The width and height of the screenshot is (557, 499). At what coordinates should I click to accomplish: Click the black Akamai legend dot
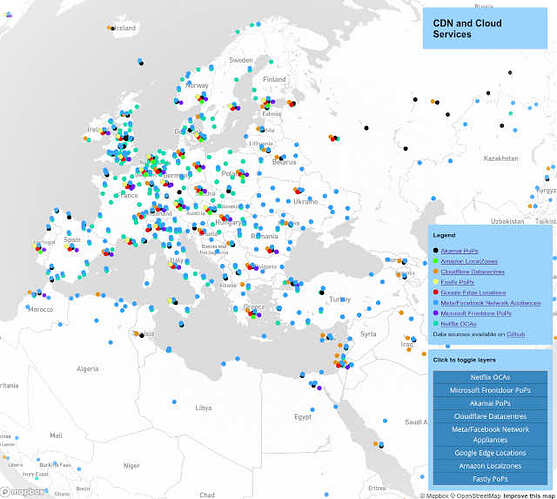tap(436, 250)
